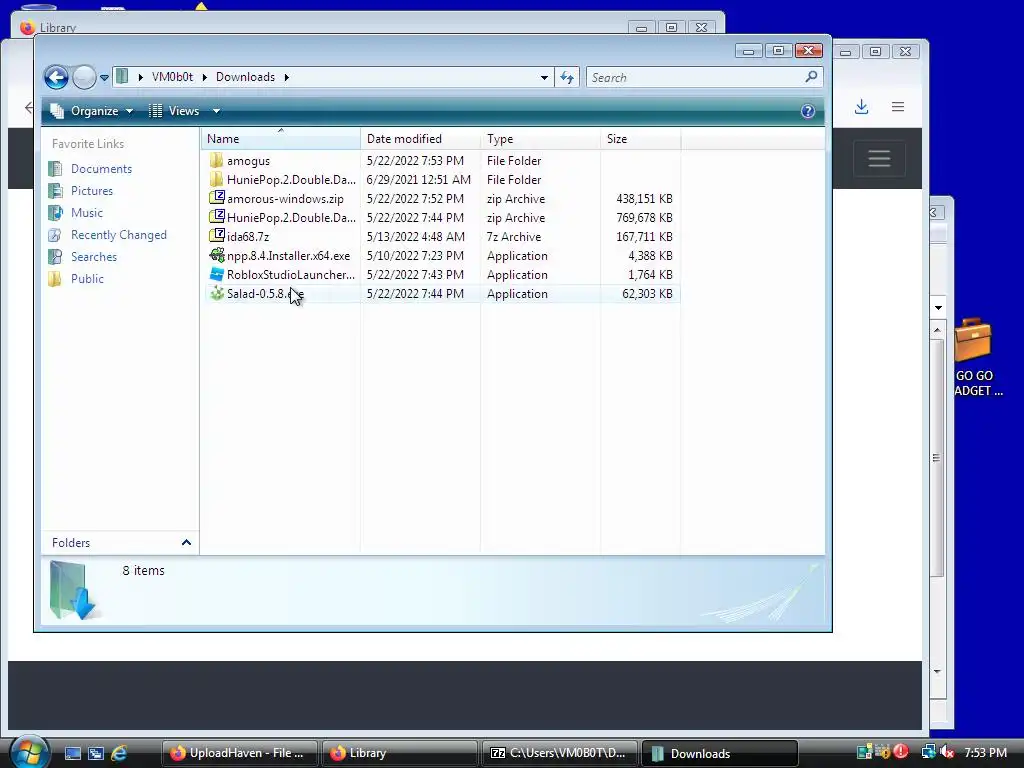Image resolution: width=1024 pixels, height=768 pixels.
Task: Open the Views toolbar button
Action: click(174, 111)
